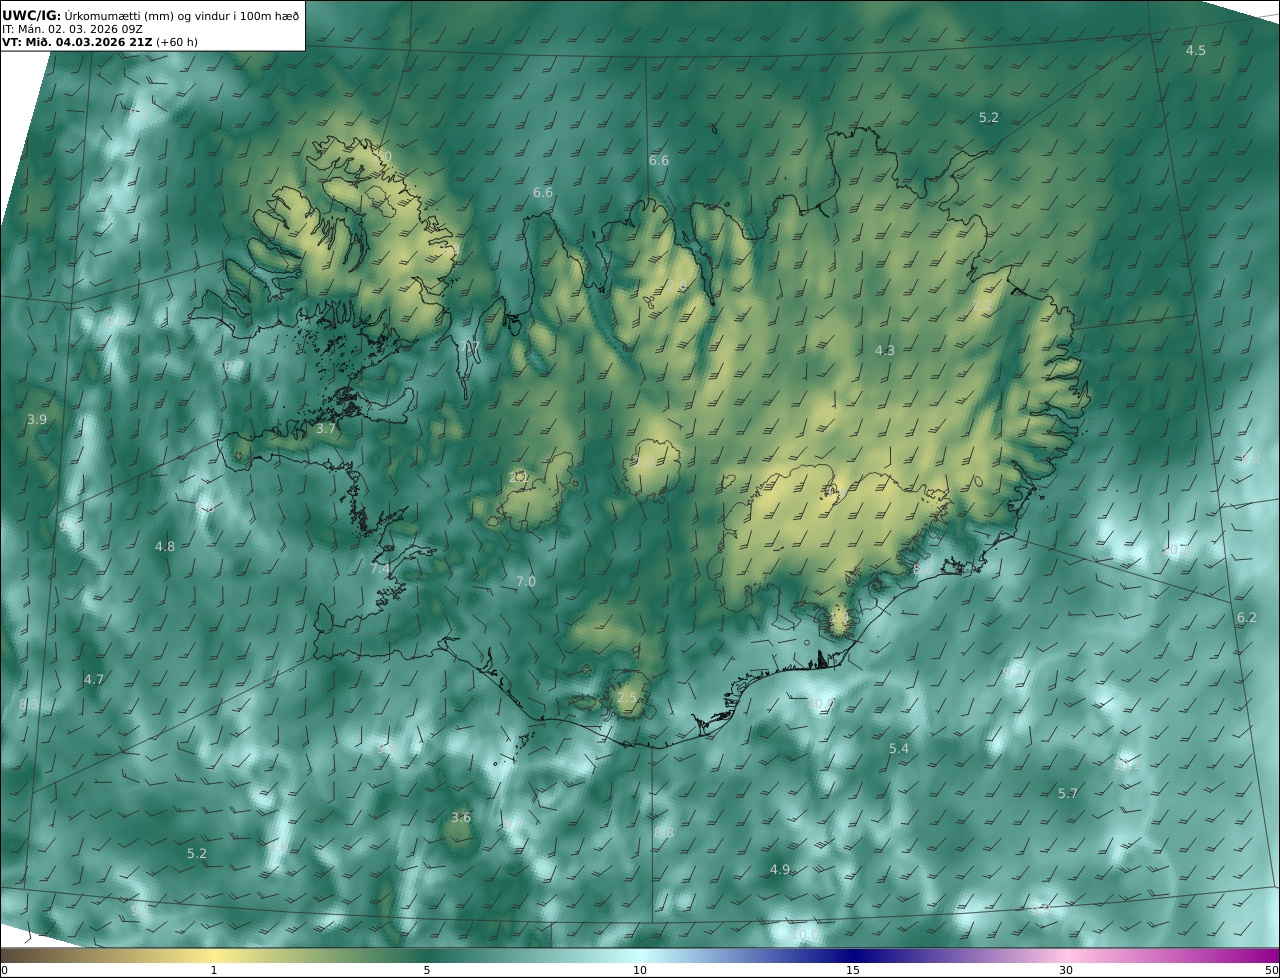Click the 4.8 value label
This screenshot has height=978, width=1280.
[165, 546]
